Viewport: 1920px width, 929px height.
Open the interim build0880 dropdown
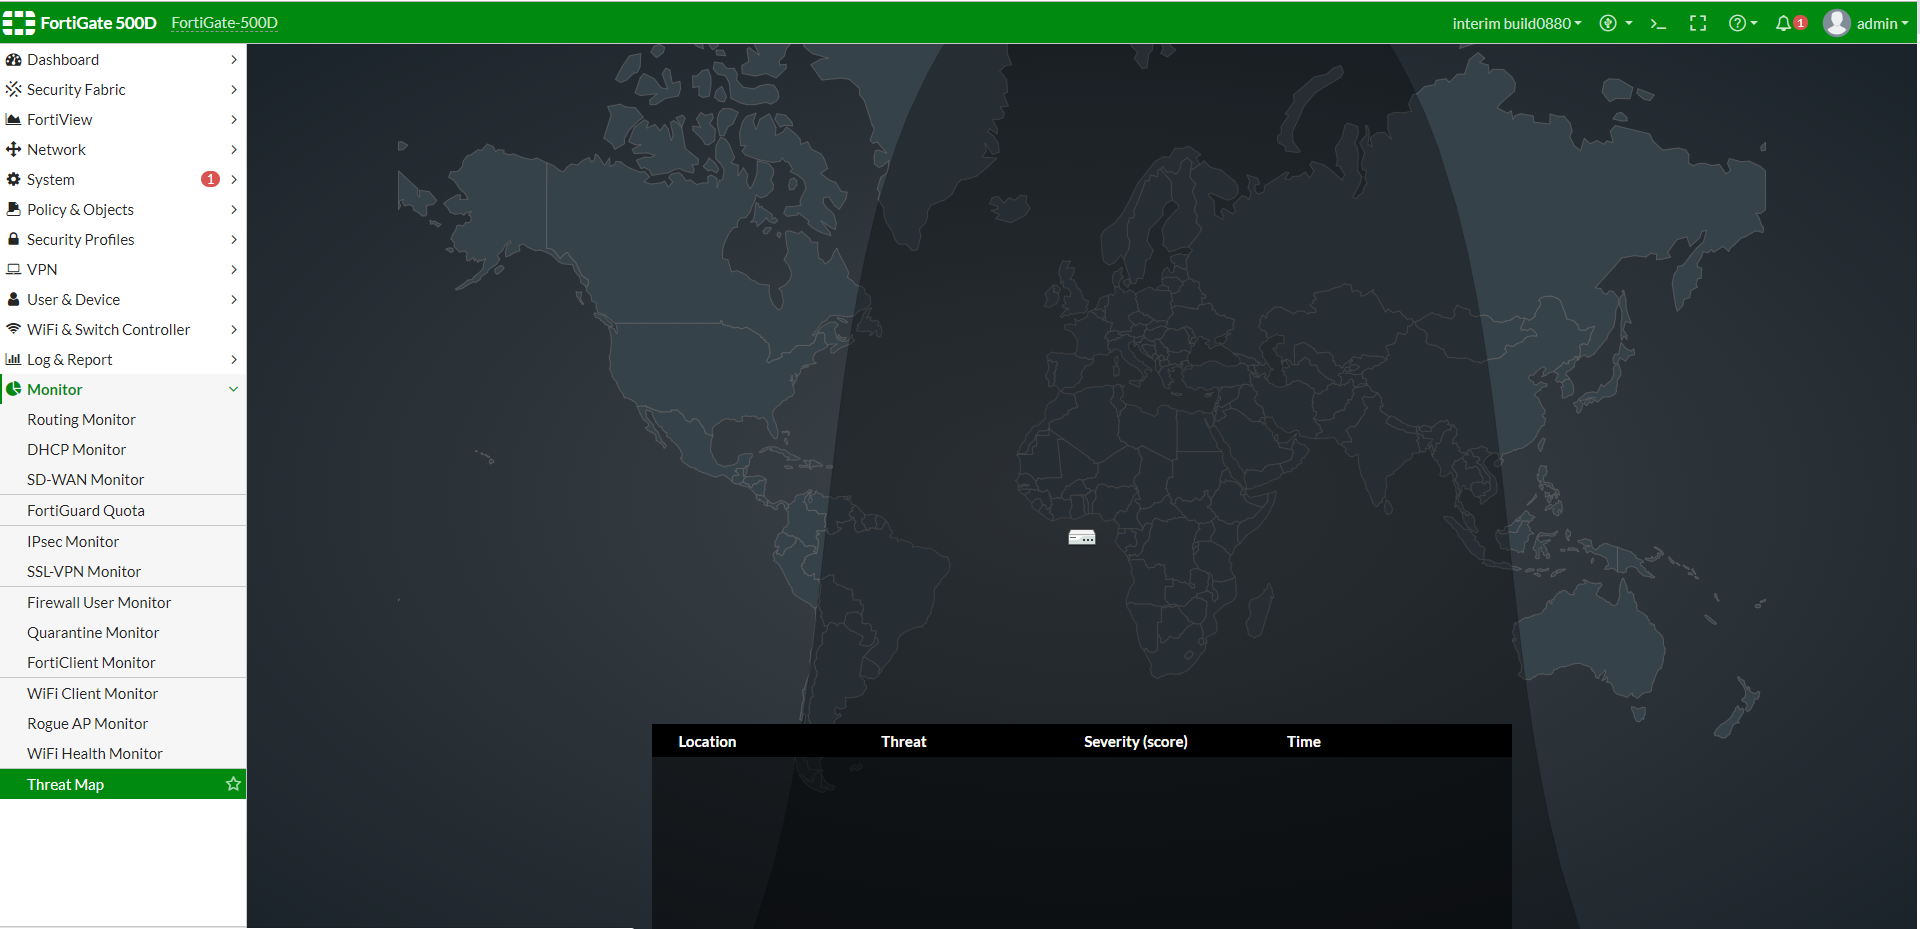click(x=1517, y=24)
